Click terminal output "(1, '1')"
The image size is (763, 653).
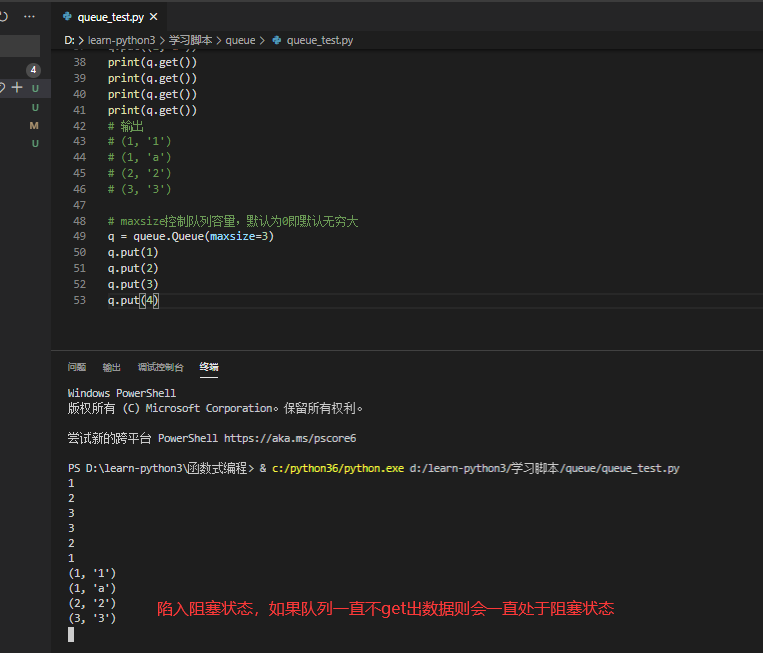point(92,573)
